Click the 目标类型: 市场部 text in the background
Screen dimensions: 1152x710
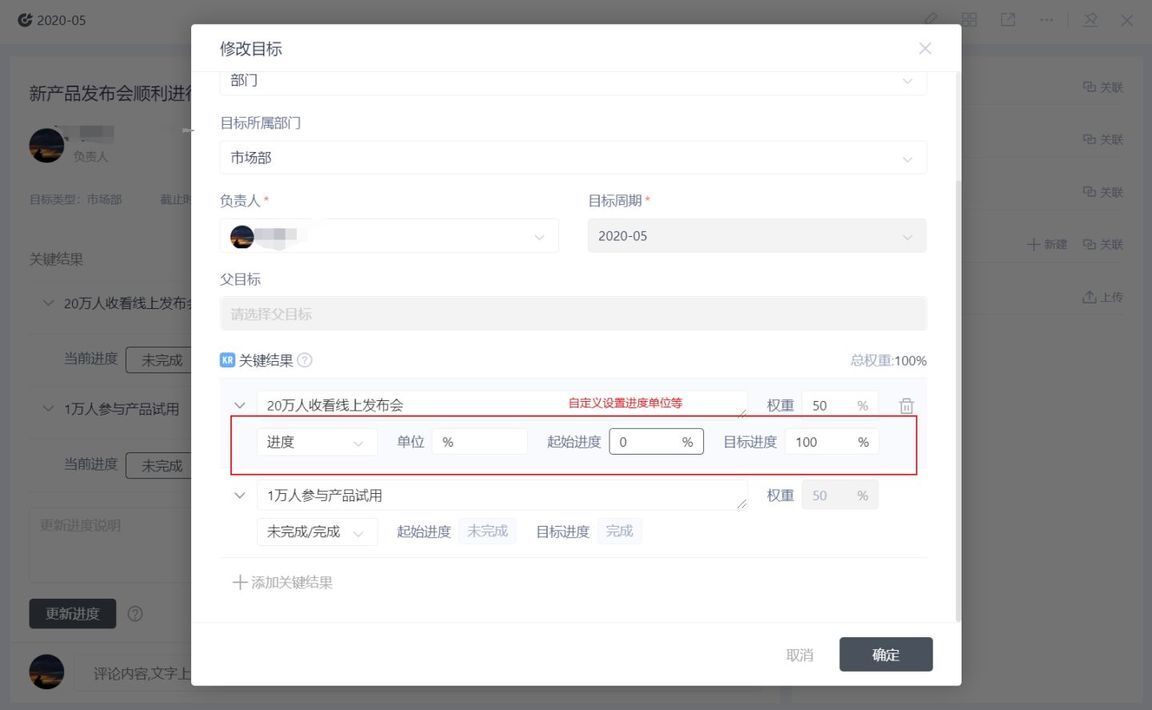point(76,199)
